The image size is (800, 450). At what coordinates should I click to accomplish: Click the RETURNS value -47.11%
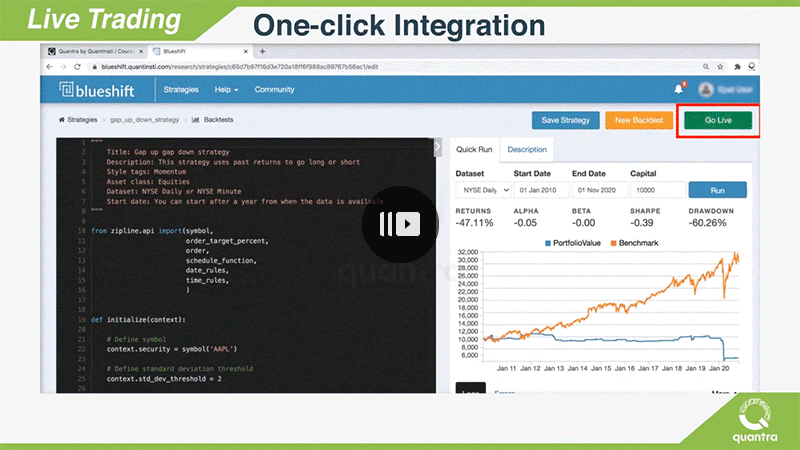474,223
